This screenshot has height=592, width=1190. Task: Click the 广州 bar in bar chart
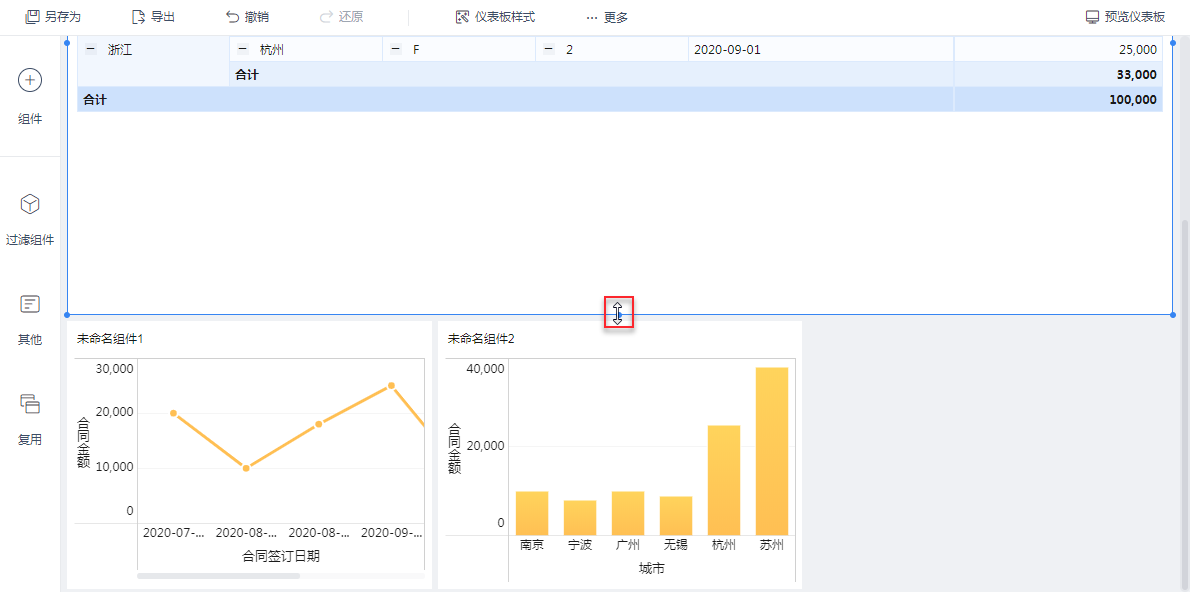pos(628,513)
